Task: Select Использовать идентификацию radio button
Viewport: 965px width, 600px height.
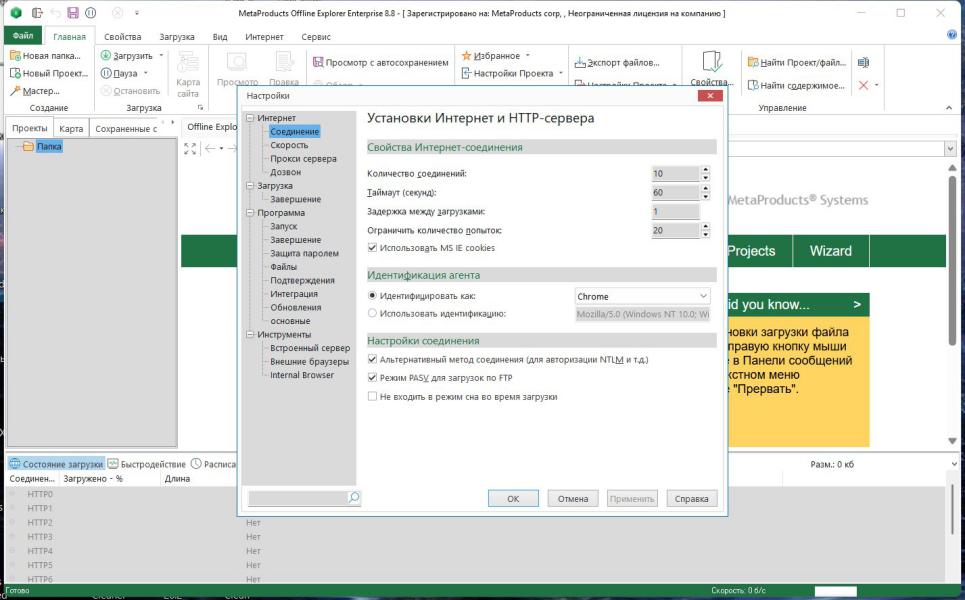Action: pyautogui.click(x=372, y=314)
